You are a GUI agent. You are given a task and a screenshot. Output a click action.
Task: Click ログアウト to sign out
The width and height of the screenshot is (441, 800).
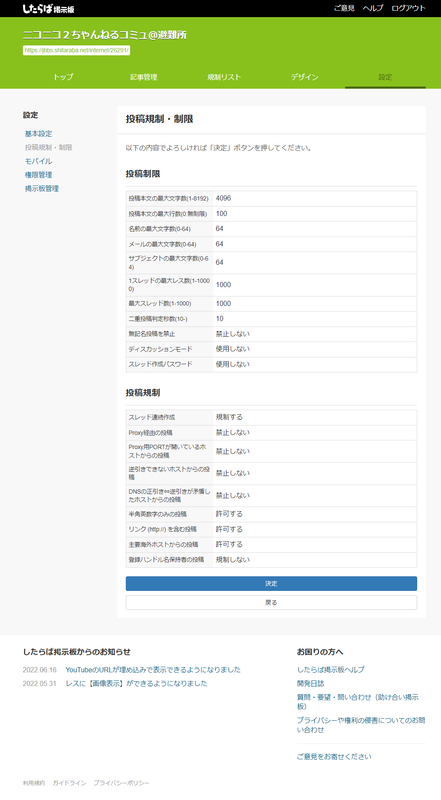(x=408, y=8)
